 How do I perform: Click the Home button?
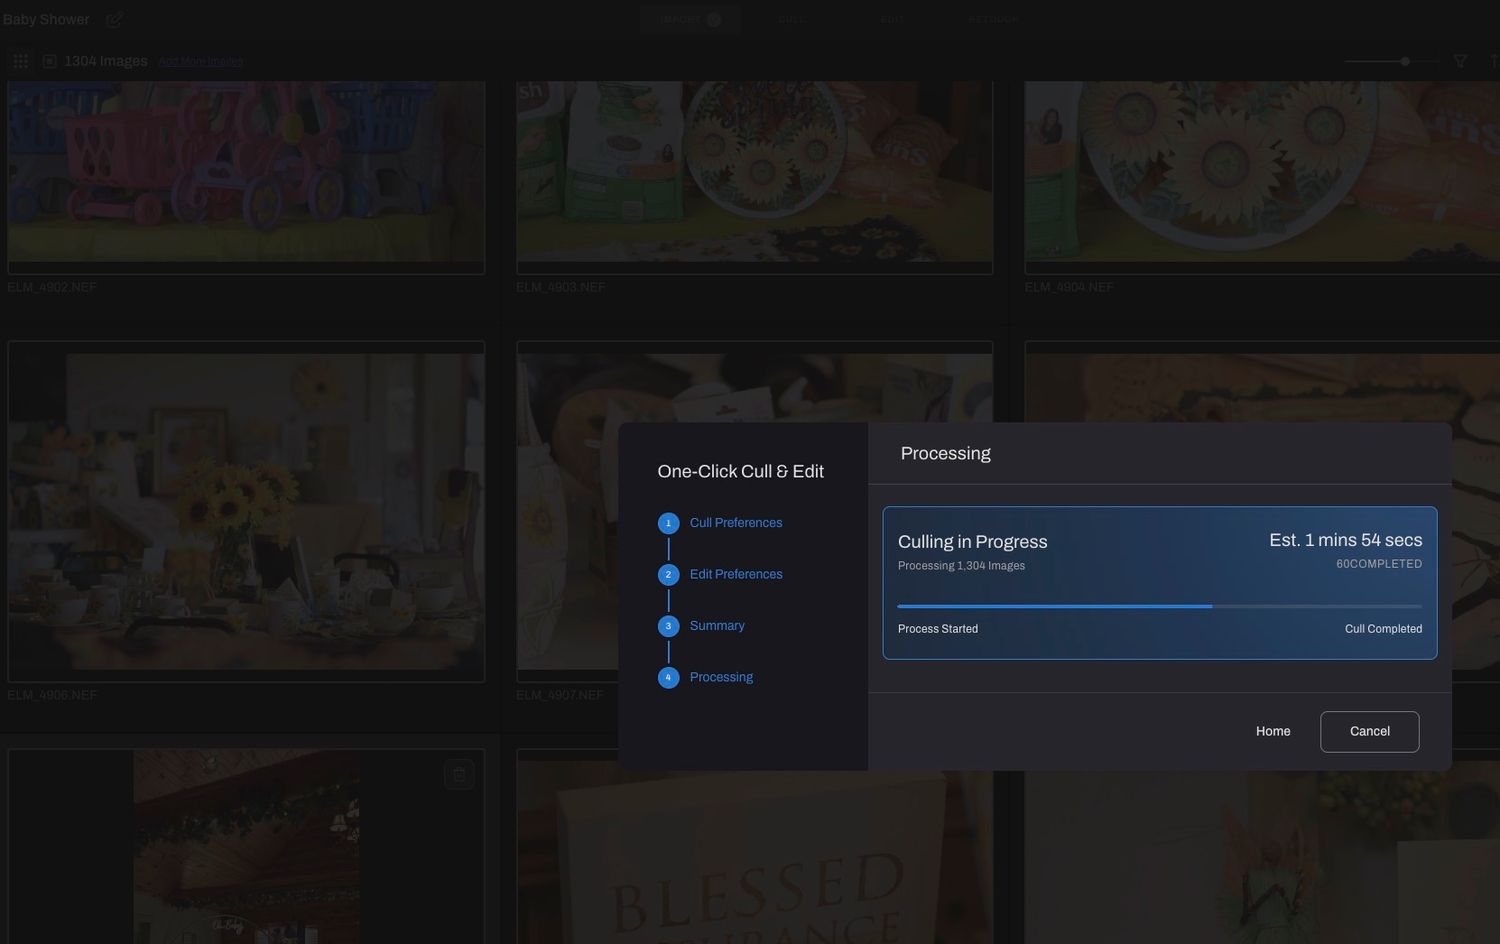(1273, 732)
